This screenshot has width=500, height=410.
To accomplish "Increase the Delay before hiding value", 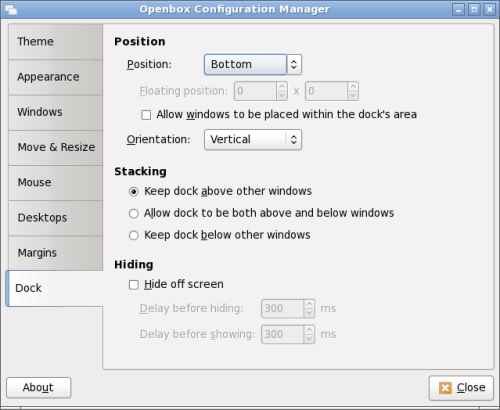I will tap(309, 304).
